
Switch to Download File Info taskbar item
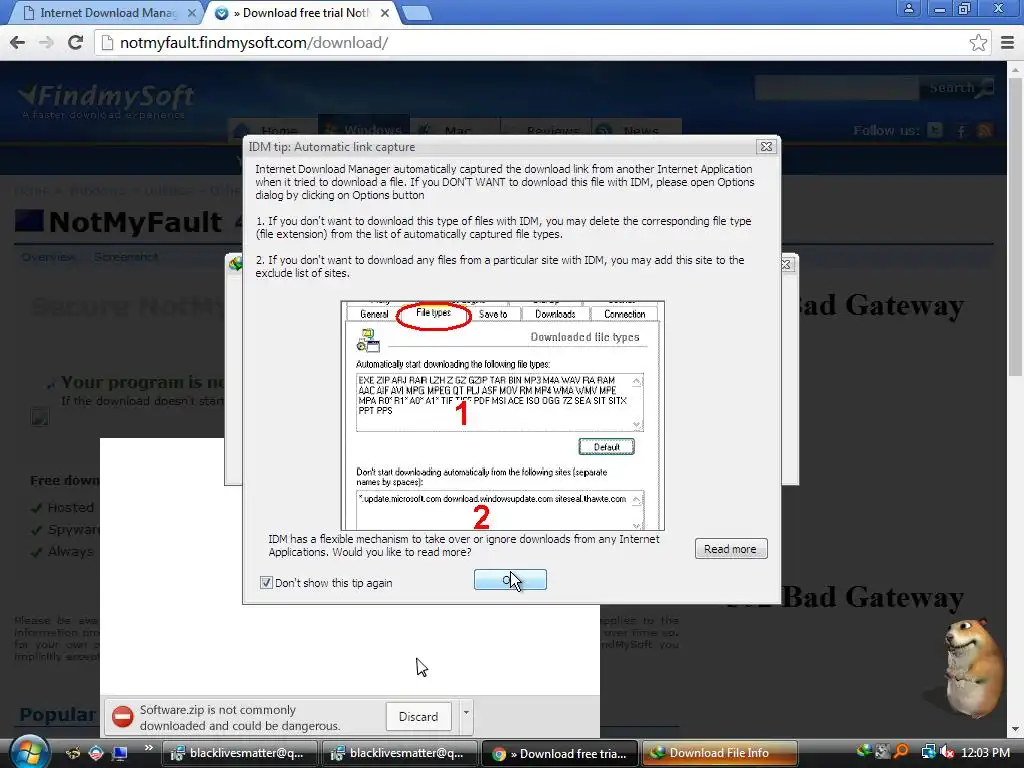point(720,753)
